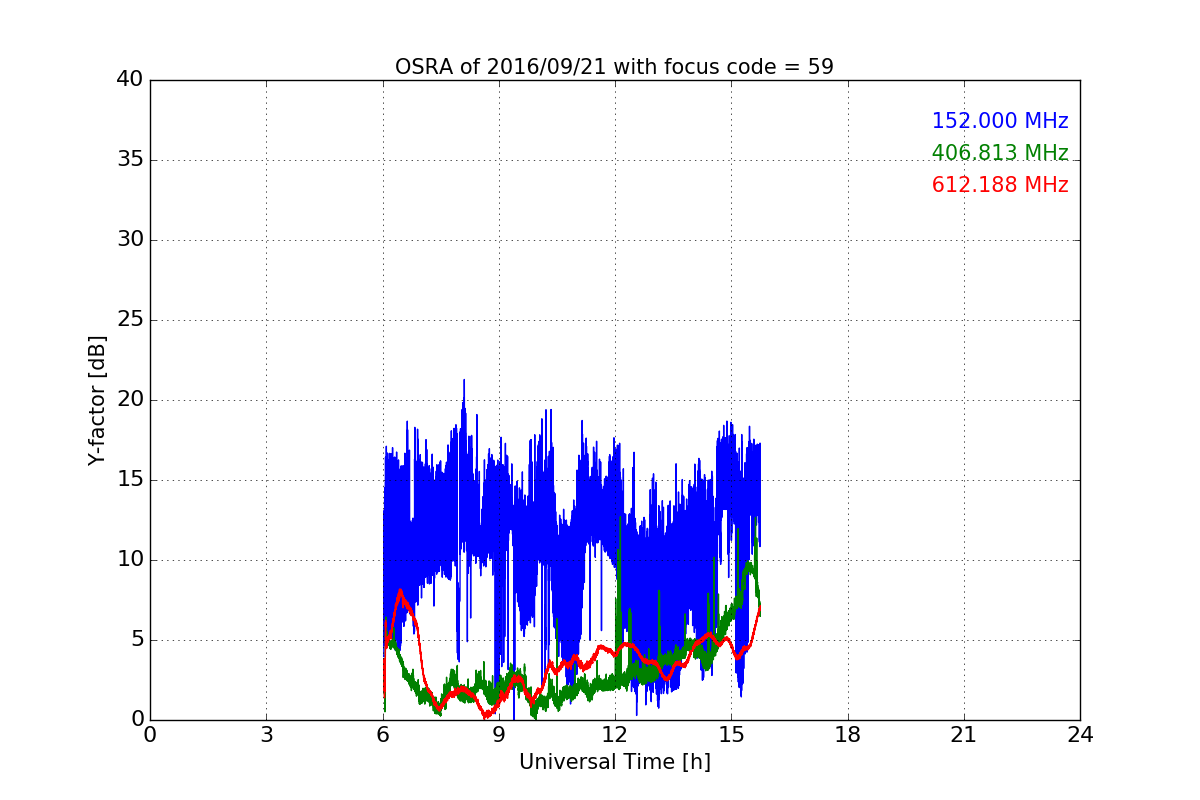Click the x-axis tick label 21

tap(964, 735)
